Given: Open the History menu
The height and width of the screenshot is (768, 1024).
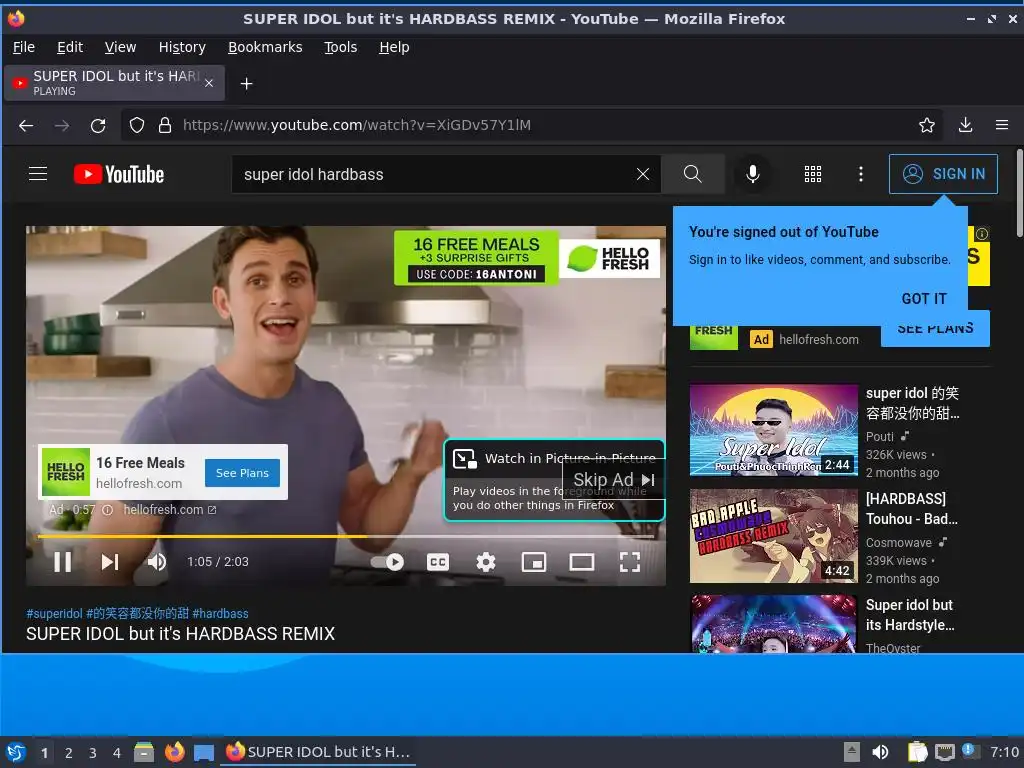Looking at the screenshot, I should pyautogui.click(x=182, y=47).
